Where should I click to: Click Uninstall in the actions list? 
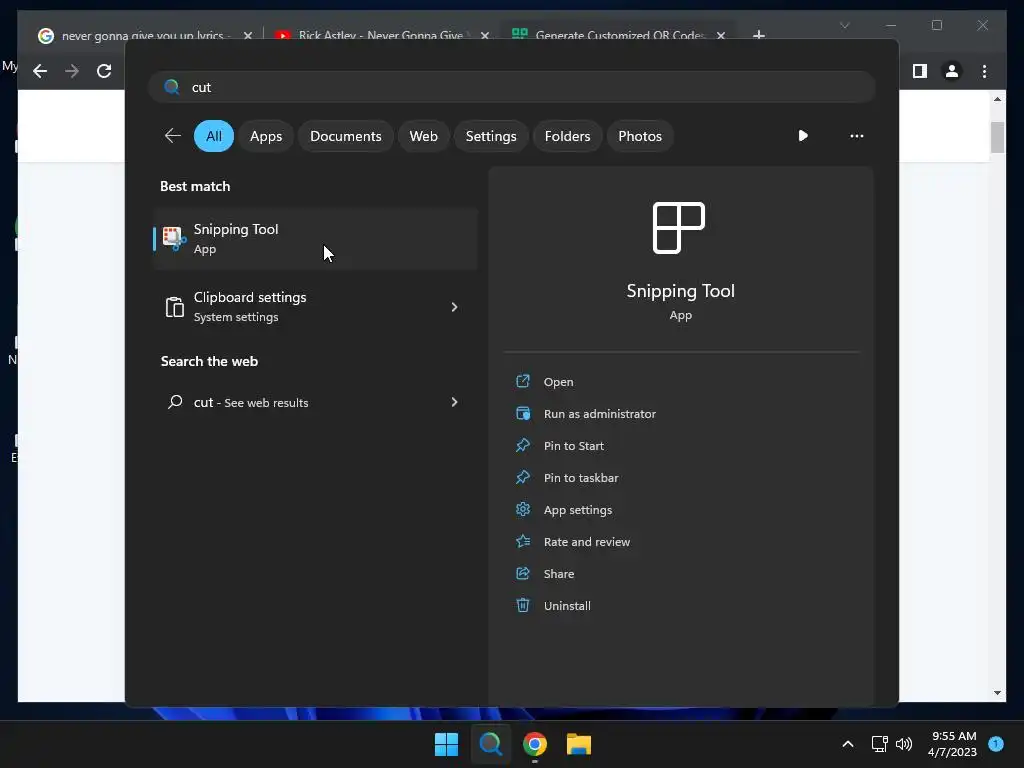tap(567, 606)
